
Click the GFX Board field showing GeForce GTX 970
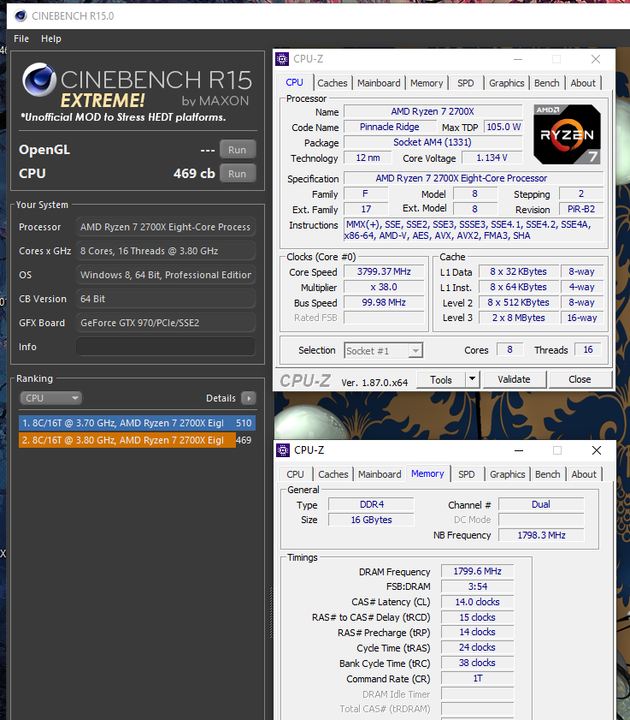pyautogui.click(x=165, y=323)
